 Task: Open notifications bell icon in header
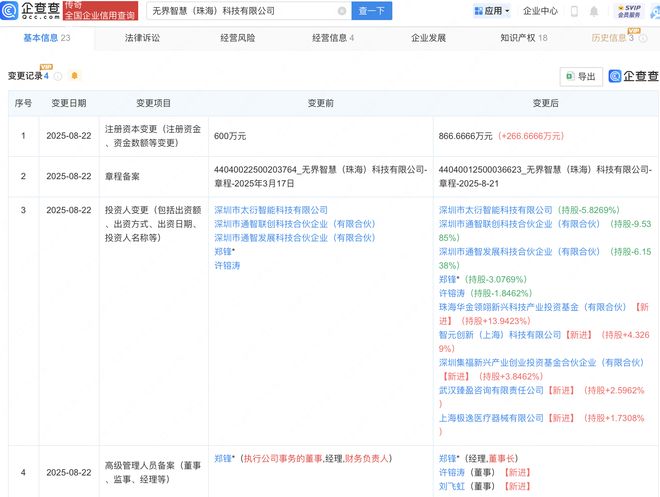pos(593,11)
